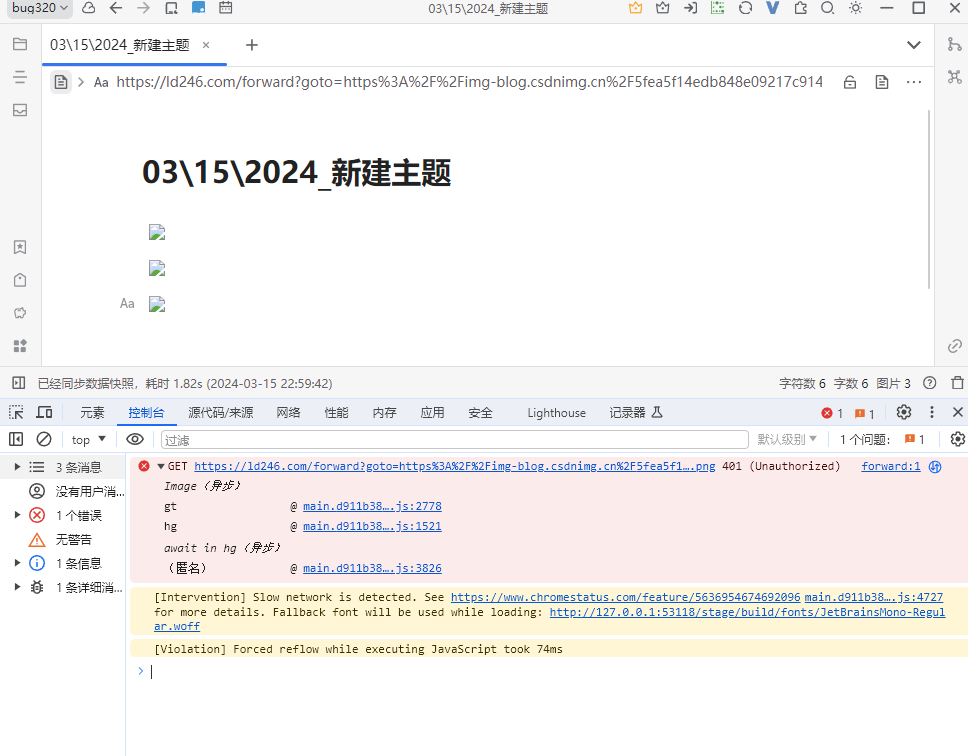Image resolution: width=968 pixels, height=756 pixels.
Task: Open the 默认级别 log level dropdown
Action: 787,439
